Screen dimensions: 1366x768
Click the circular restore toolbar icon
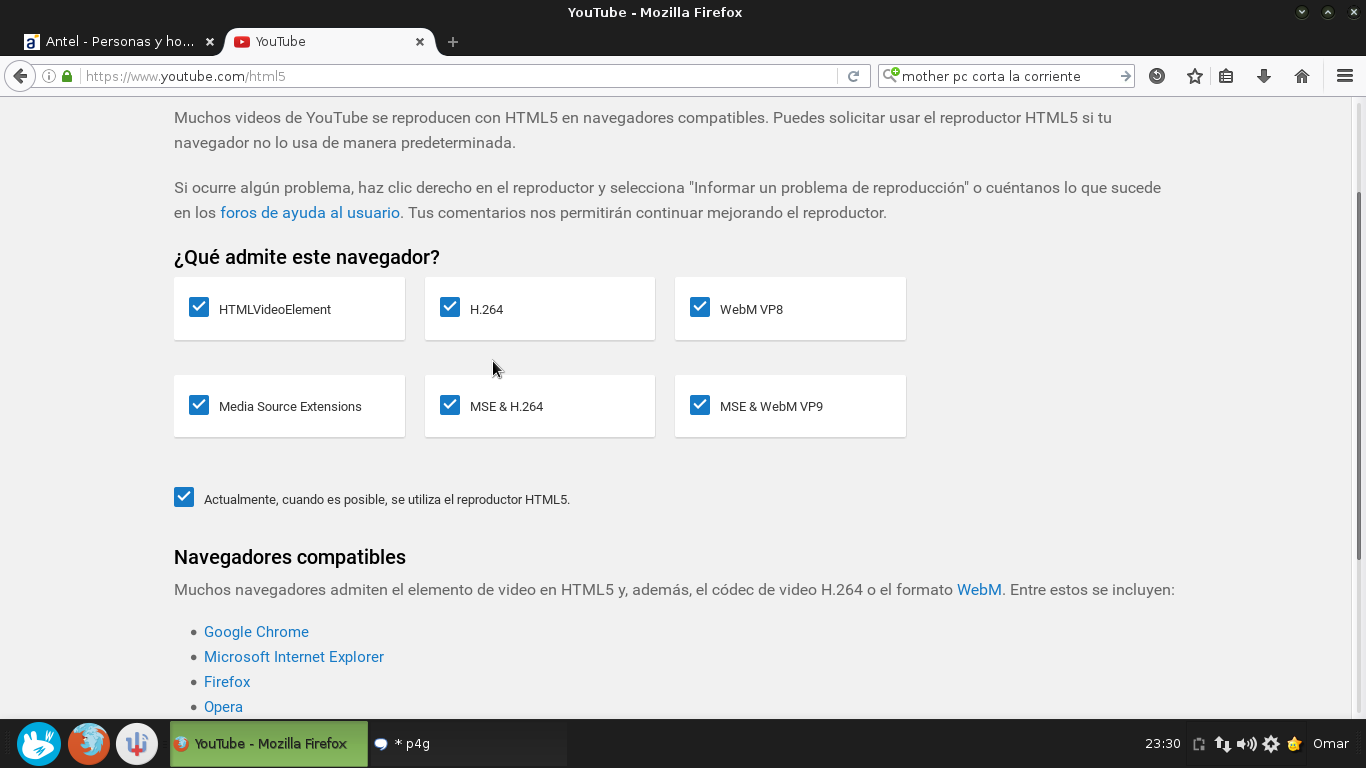pyautogui.click(x=1157, y=76)
